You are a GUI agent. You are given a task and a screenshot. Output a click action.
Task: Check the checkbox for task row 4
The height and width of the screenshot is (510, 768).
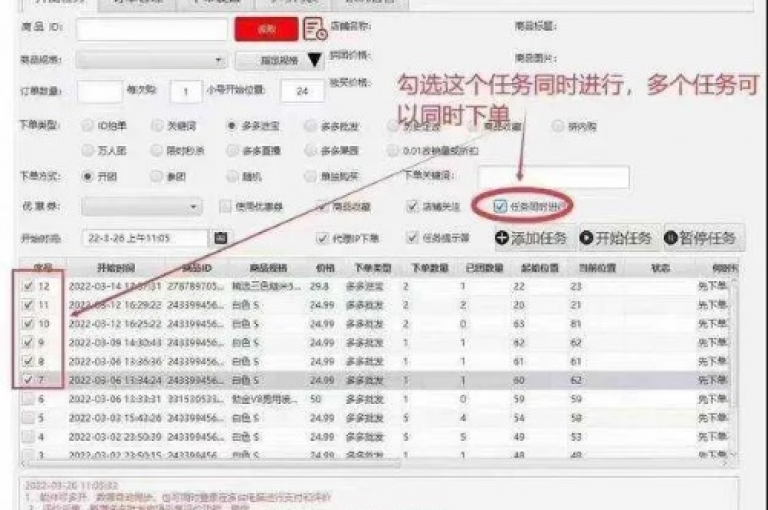click(28, 437)
